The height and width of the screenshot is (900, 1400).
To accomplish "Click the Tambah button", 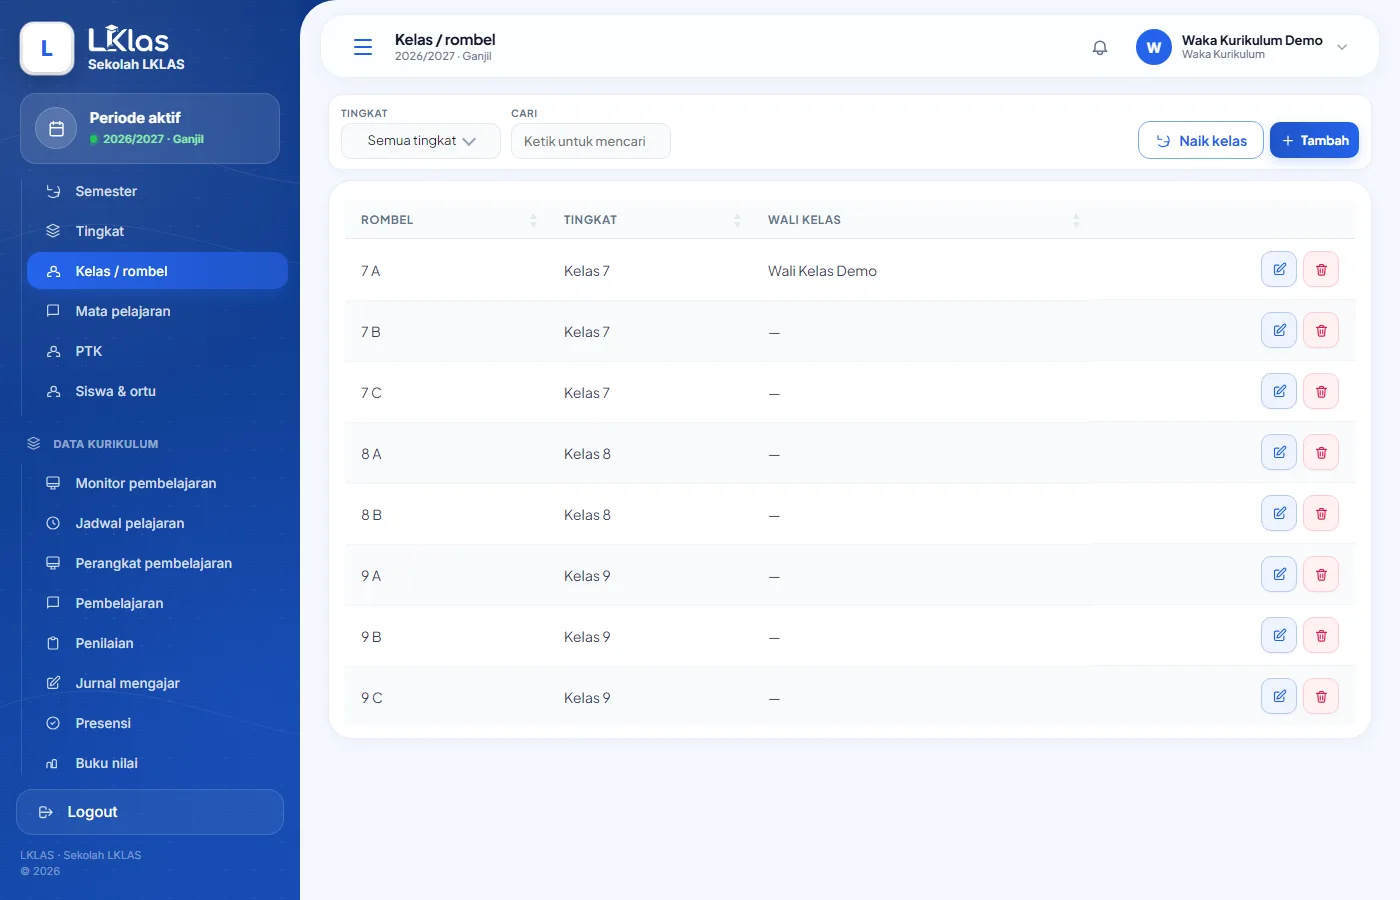I will pyautogui.click(x=1314, y=140).
